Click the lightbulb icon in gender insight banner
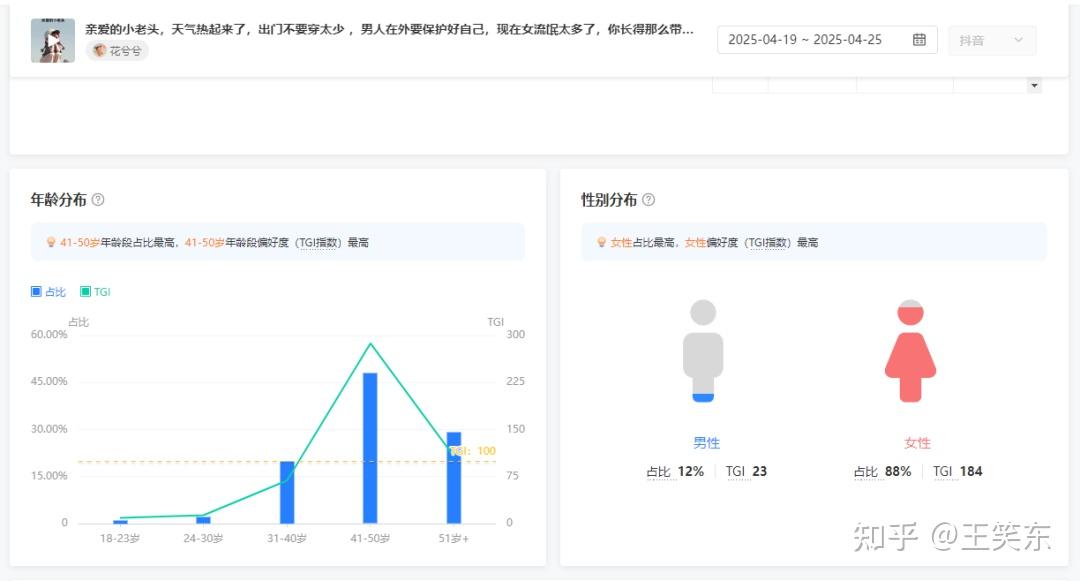 point(601,242)
